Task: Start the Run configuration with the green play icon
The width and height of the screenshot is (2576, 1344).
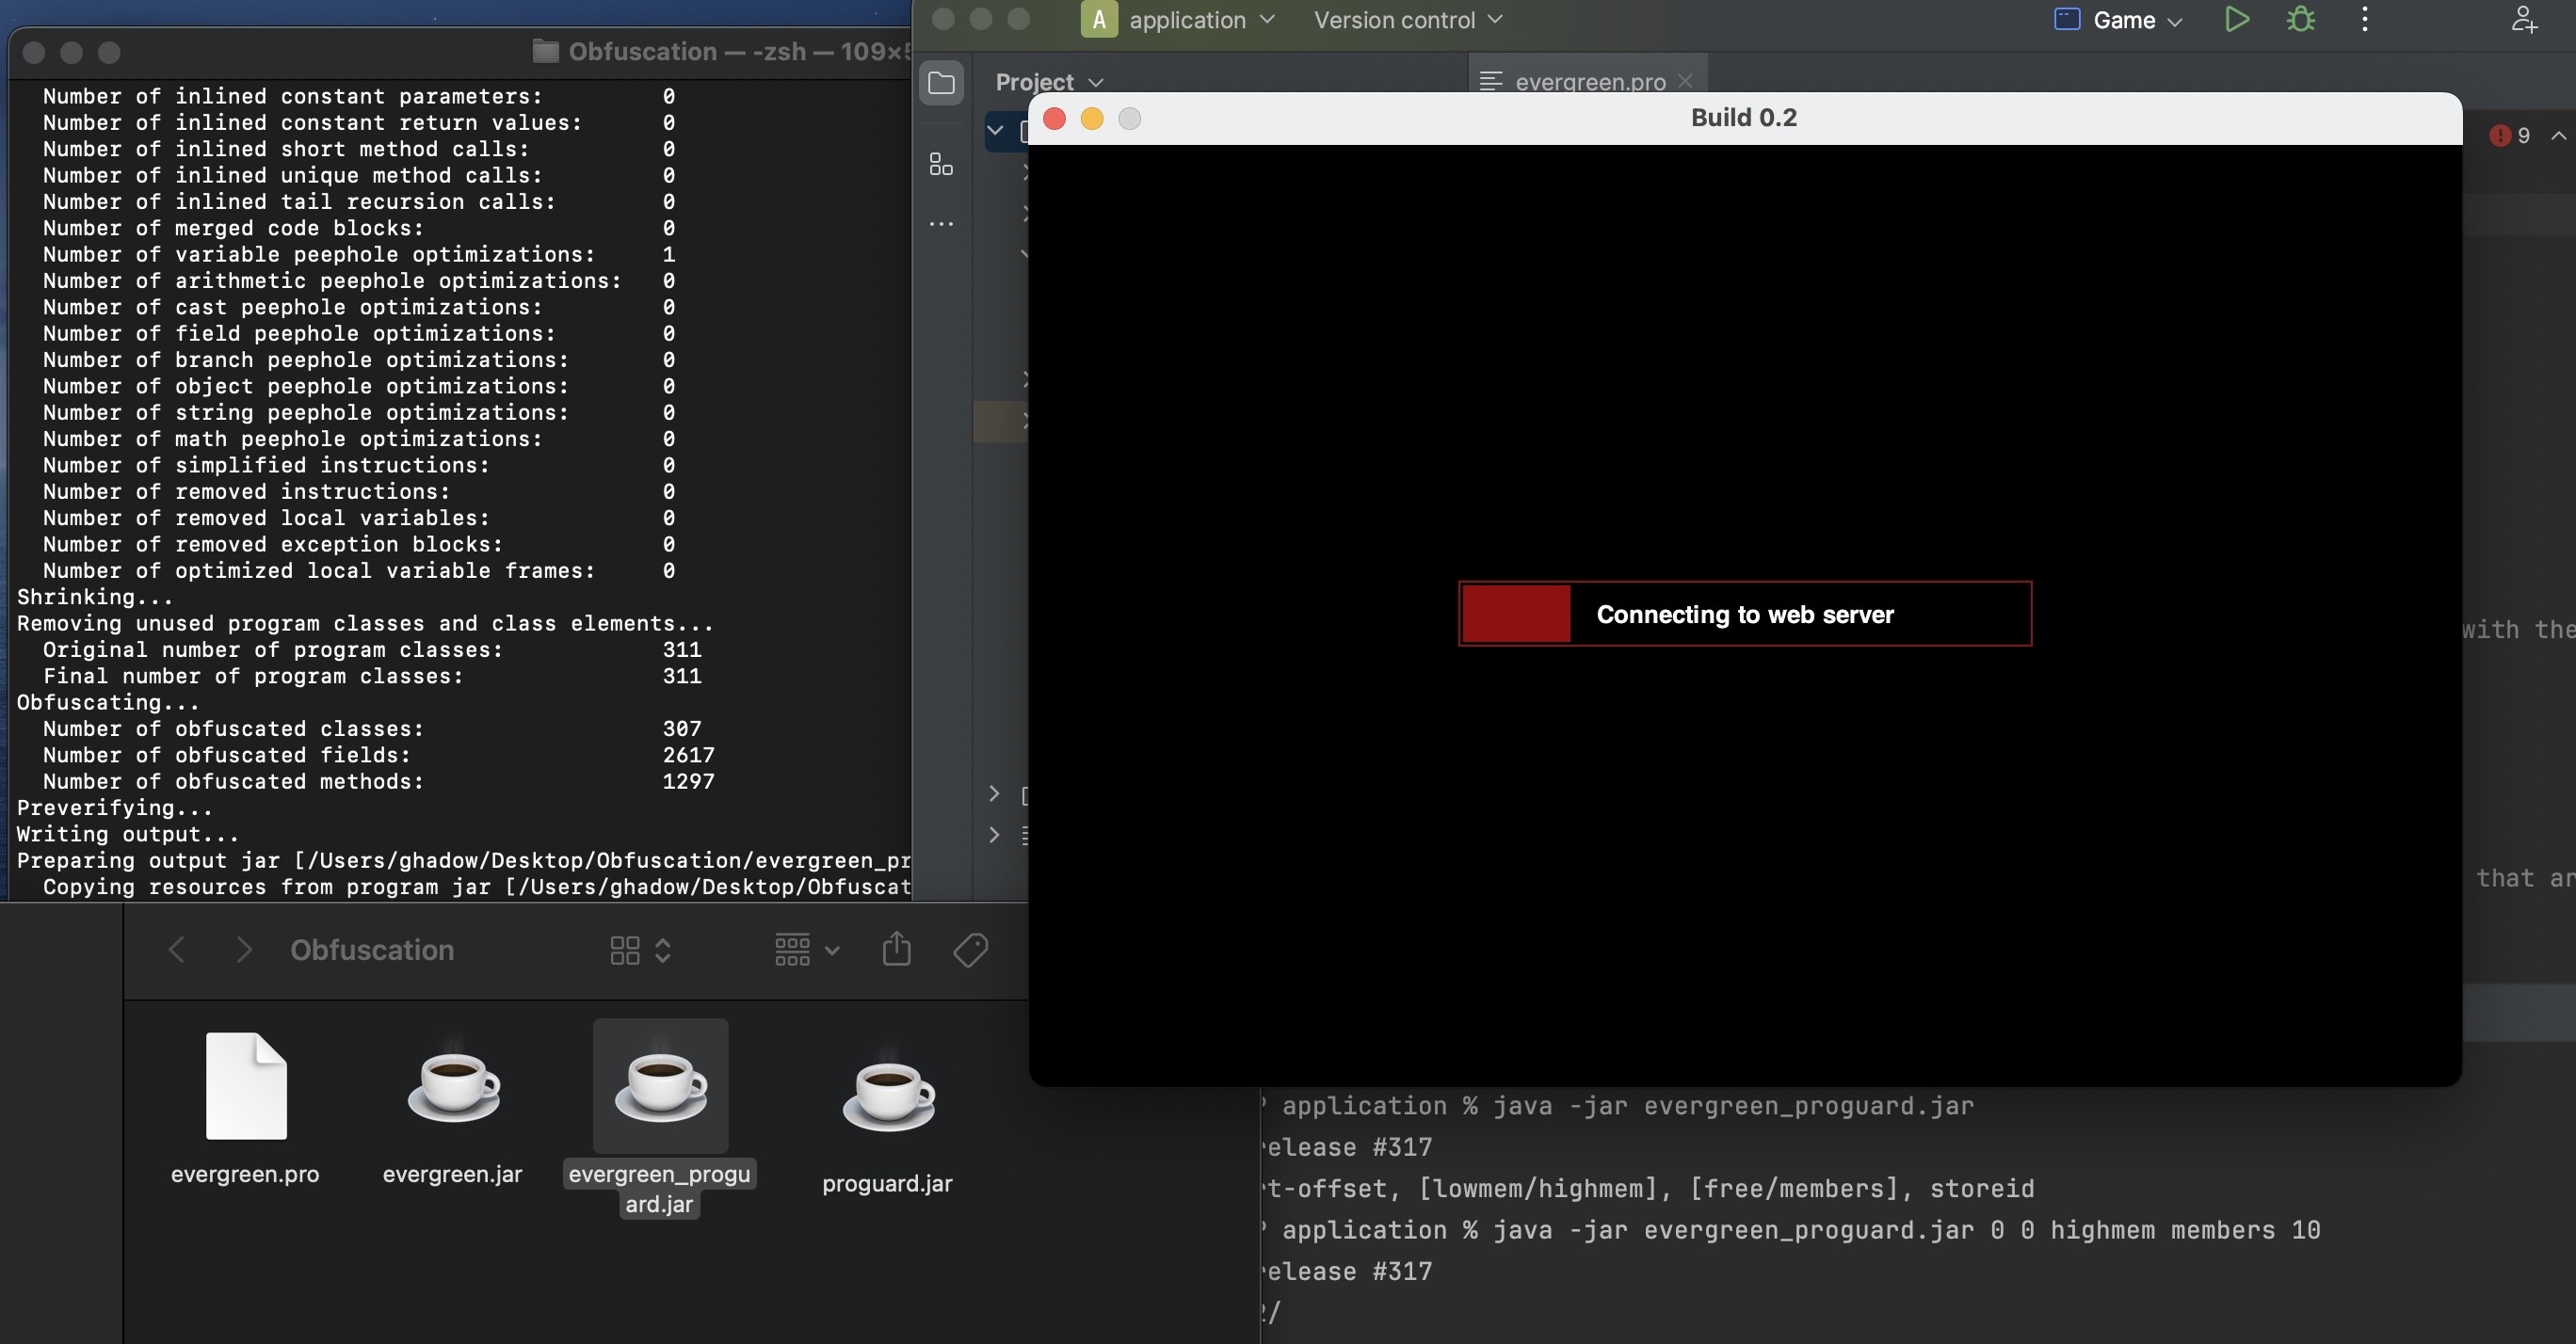Action: [2237, 19]
